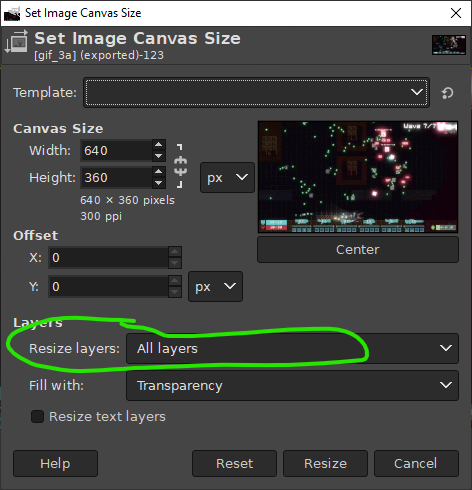
Task: Expand the Fill with Transparency dropdown
Action: tap(292, 385)
